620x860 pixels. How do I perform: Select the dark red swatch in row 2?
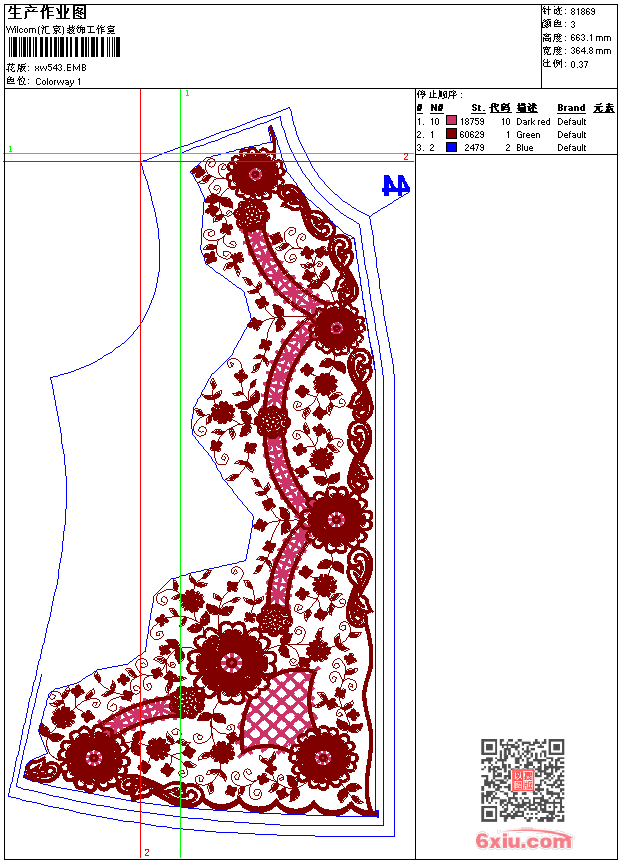coord(452,134)
